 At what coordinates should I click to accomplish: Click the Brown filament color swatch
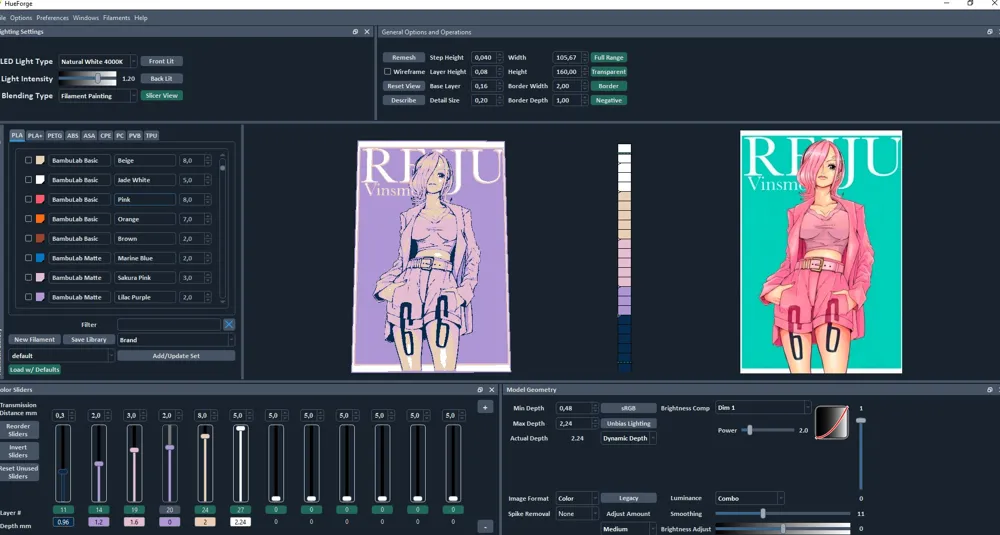[x=40, y=238]
